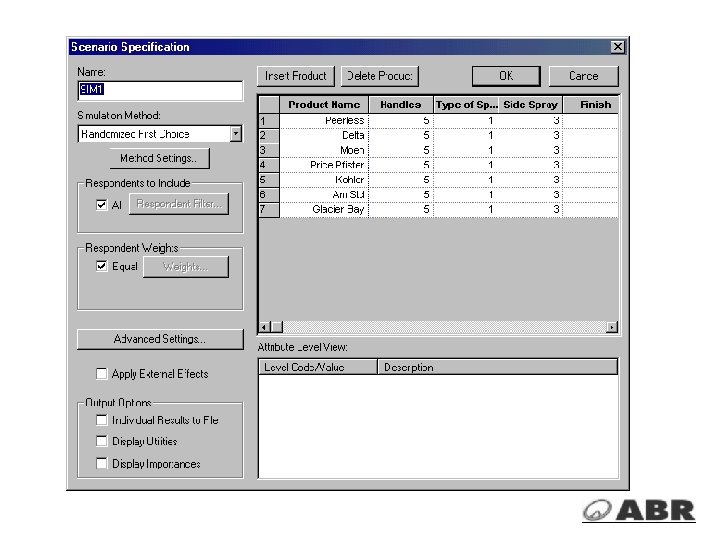Viewport: 720px width, 540px height.
Task: Click the Weights button
Action: pyautogui.click(x=186, y=267)
